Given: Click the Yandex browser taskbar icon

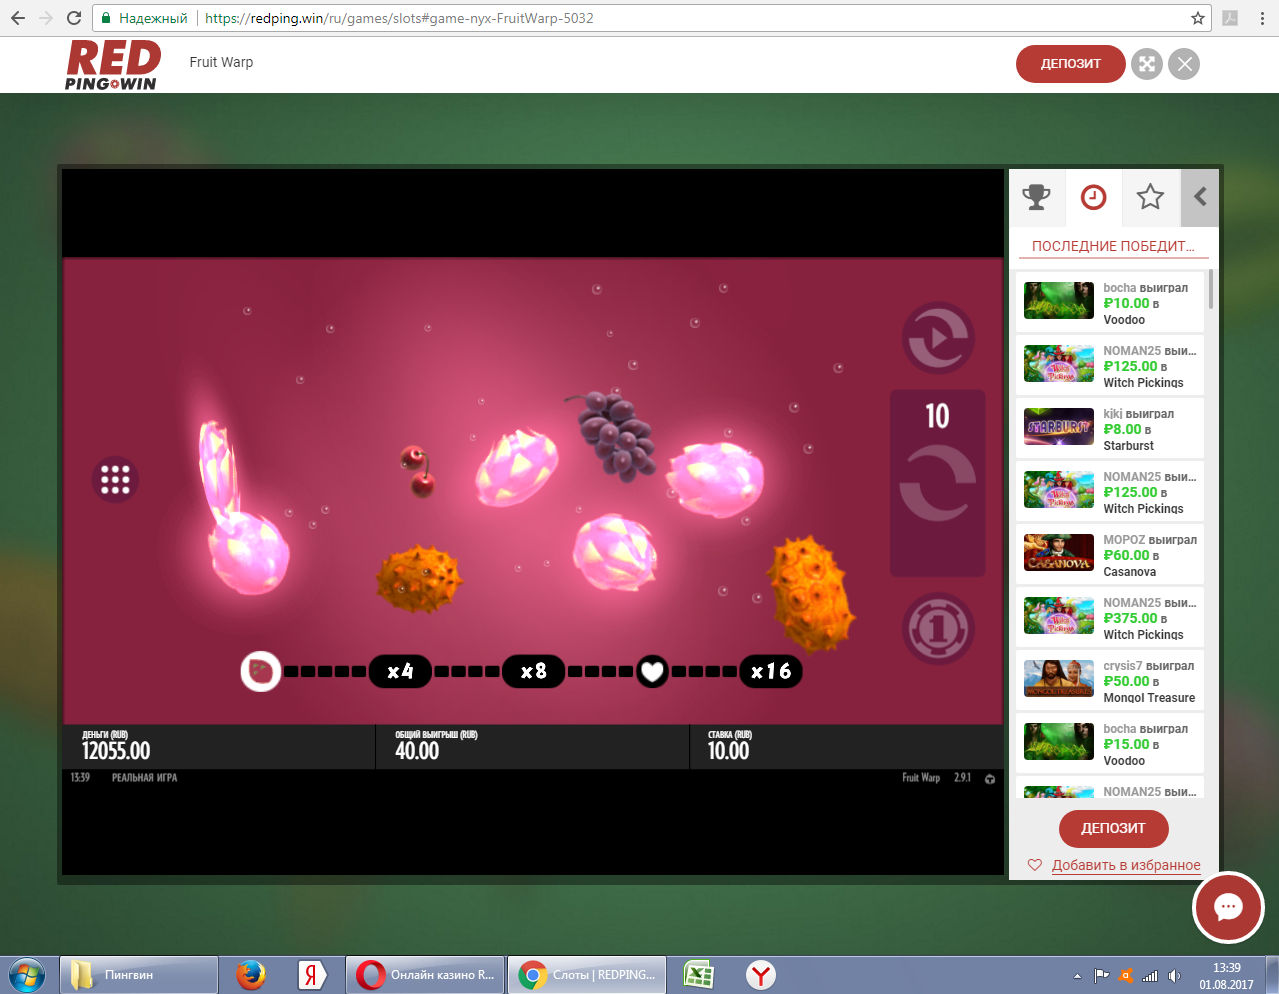Looking at the screenshot, I should [x=761, y=975].
